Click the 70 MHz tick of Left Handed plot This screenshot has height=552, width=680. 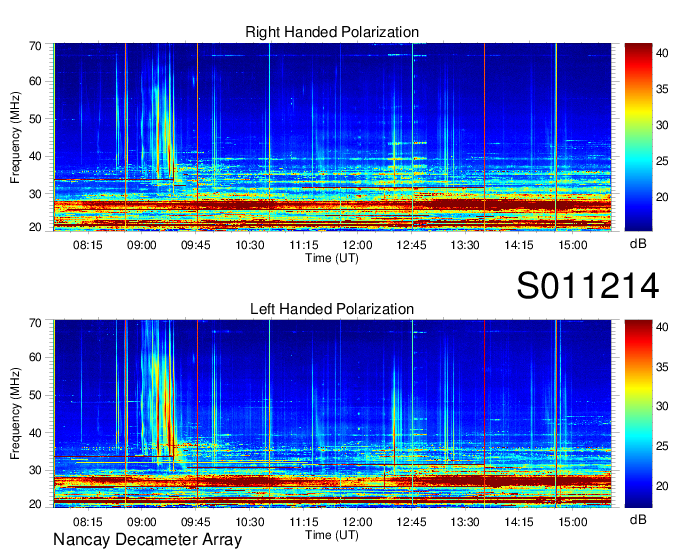point(36,323)
